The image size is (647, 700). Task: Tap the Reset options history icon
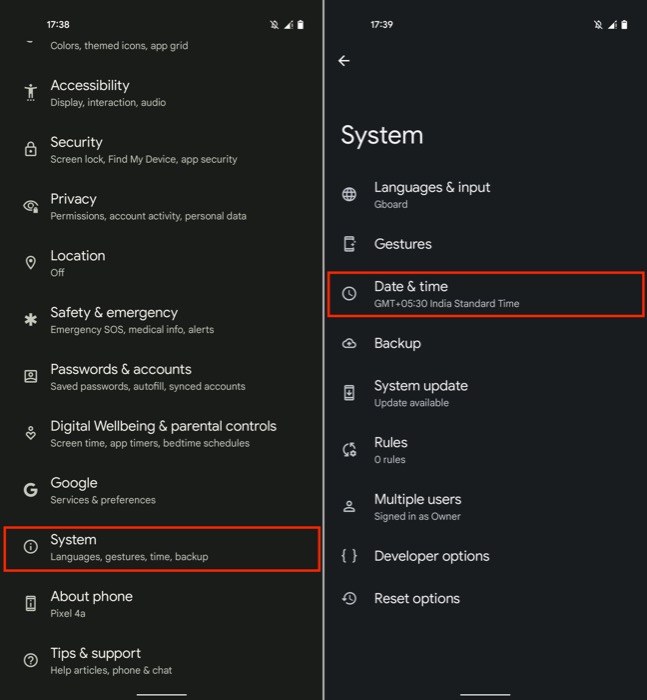point(349,598)
